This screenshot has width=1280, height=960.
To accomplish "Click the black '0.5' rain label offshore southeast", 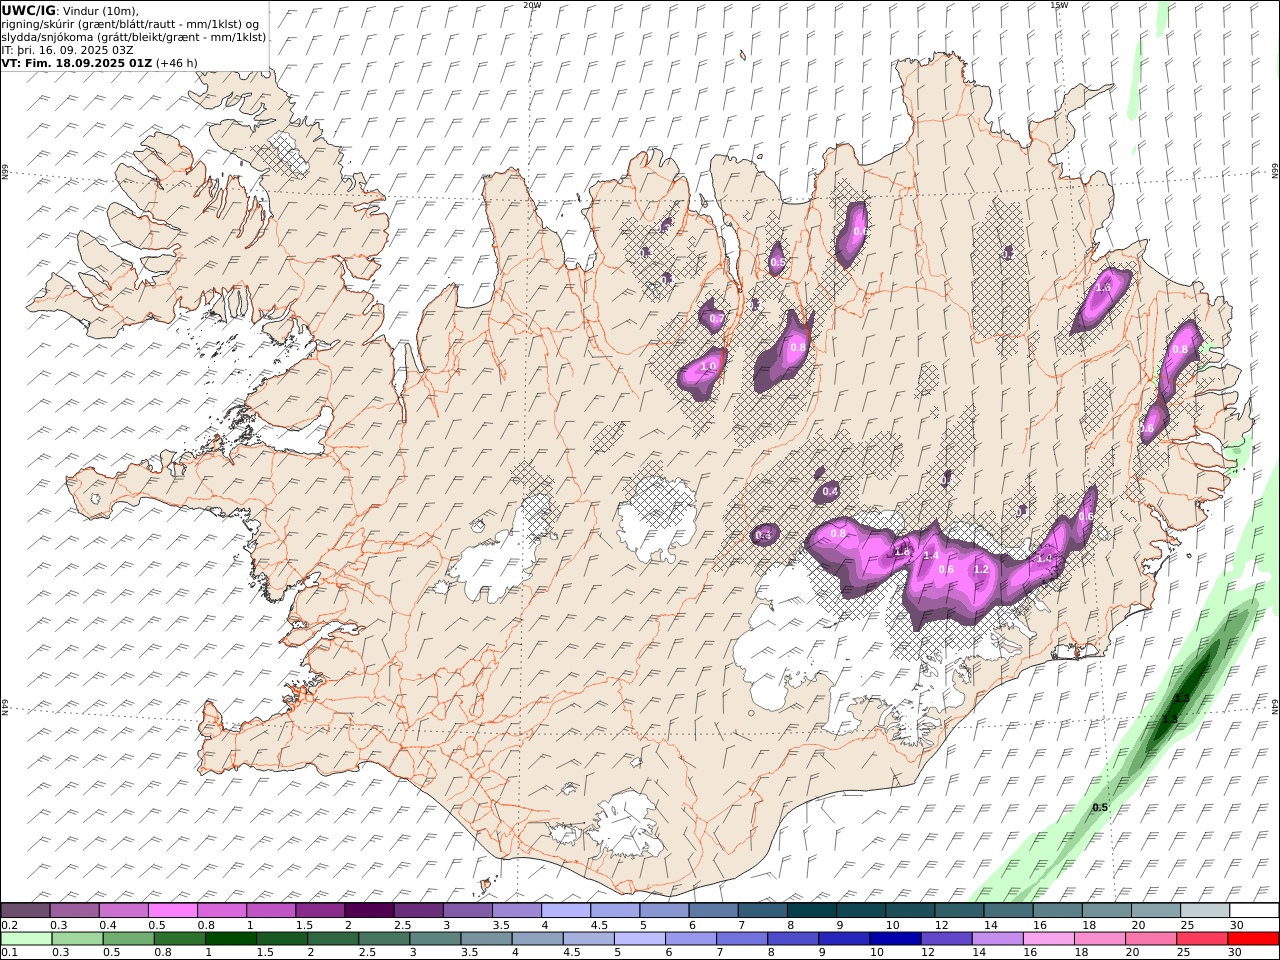I will tap(1100, 807).
